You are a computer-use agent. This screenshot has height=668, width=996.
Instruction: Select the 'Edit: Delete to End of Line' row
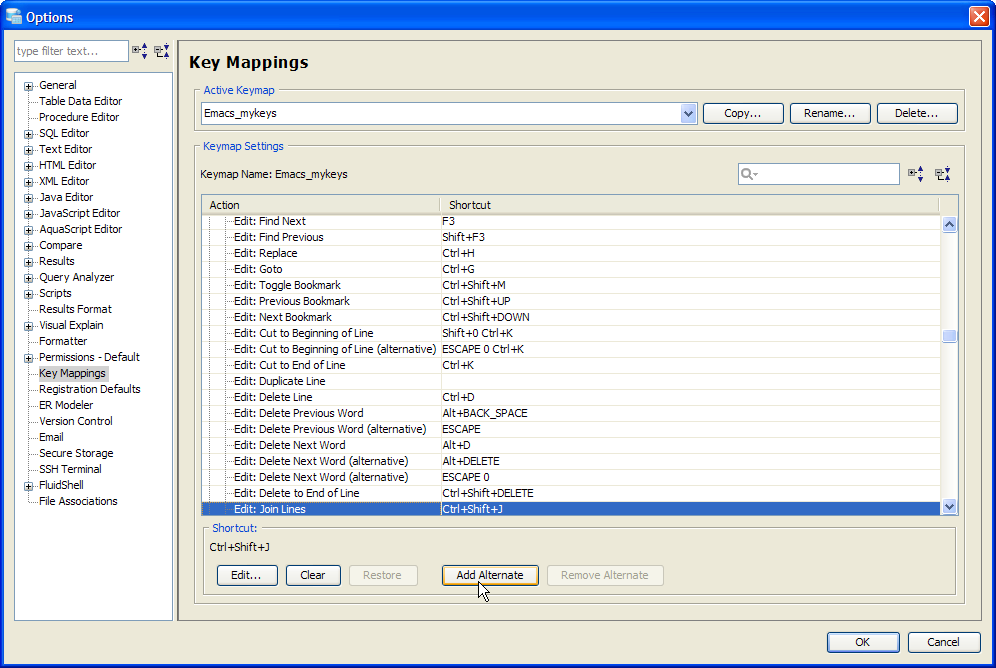click(x=571, y=493)
